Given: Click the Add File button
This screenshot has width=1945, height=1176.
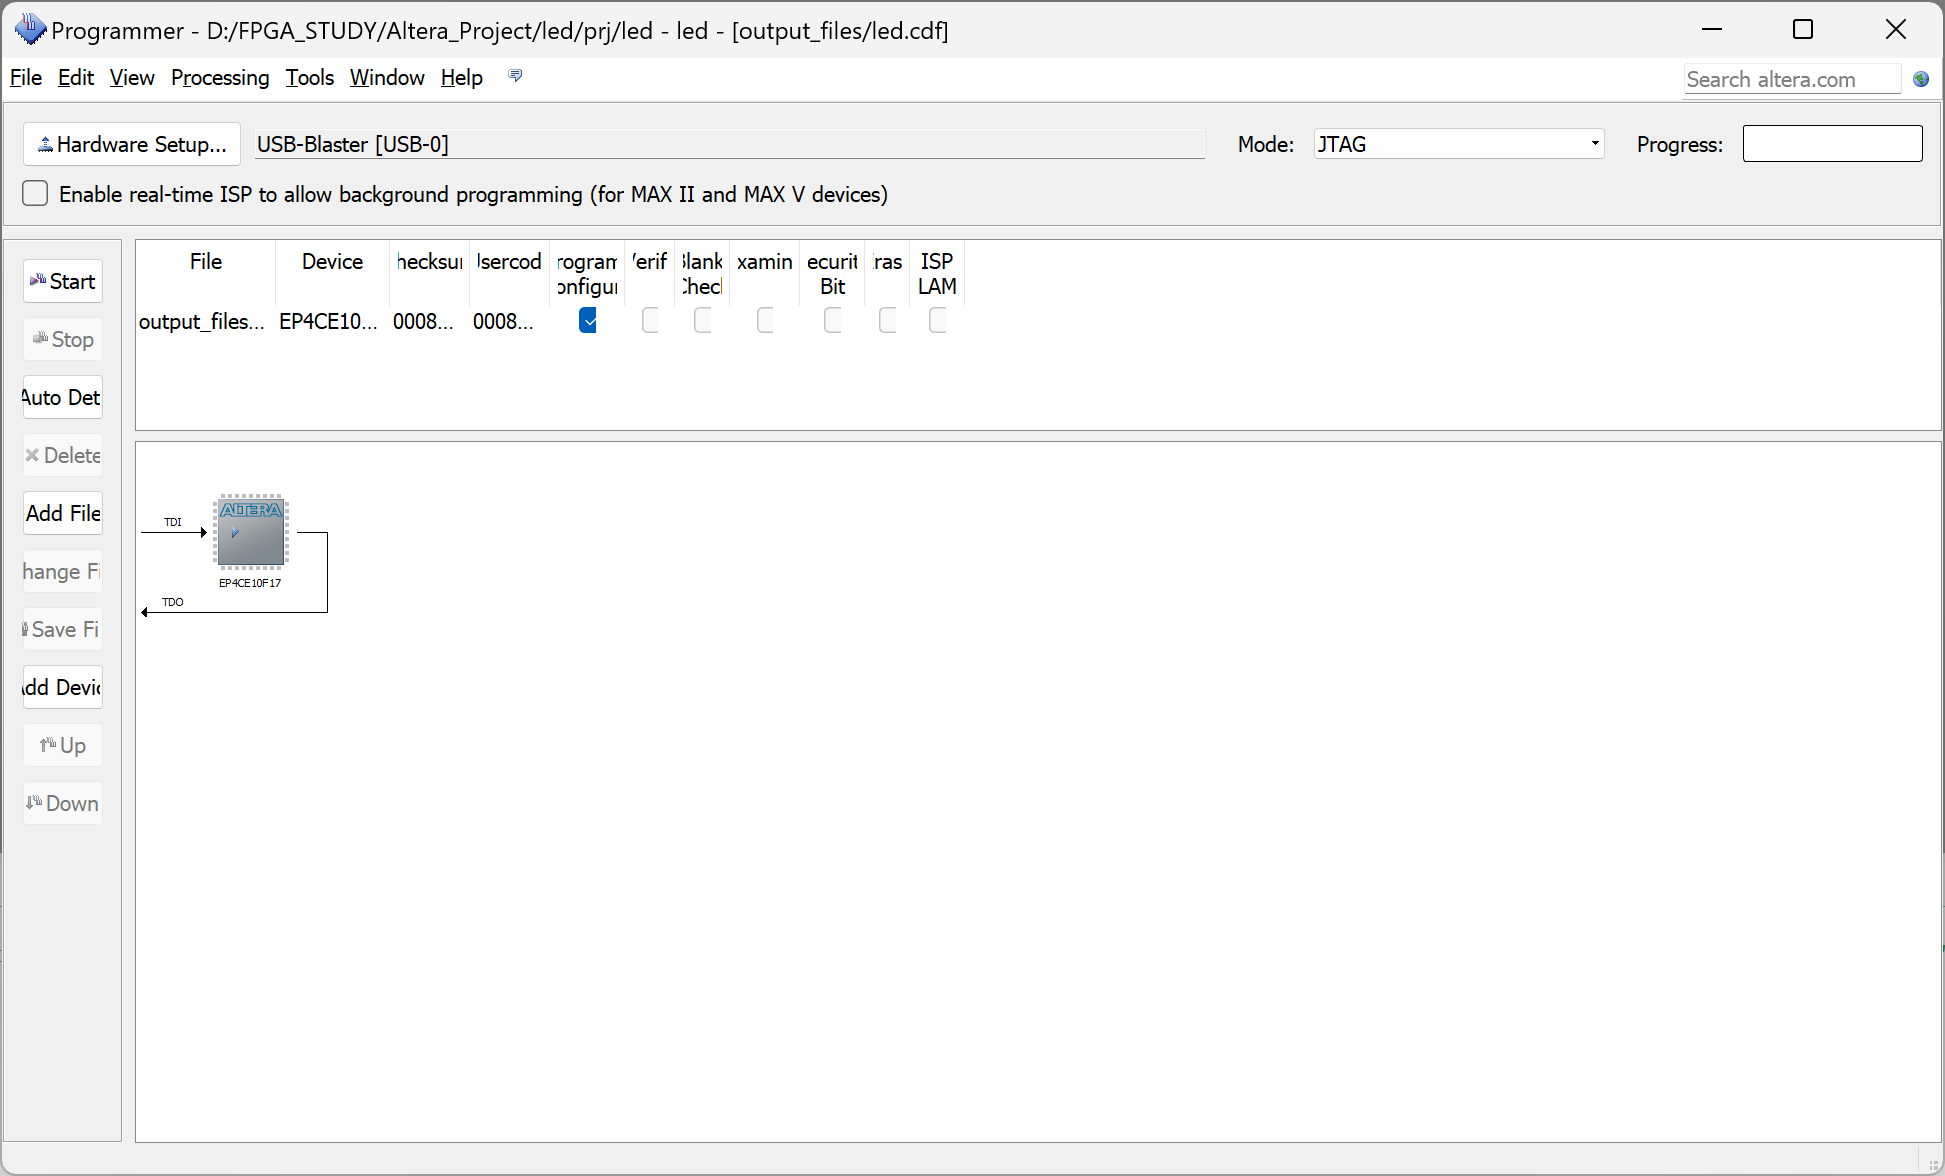Looking at the screenshot, I should (x=63, y=514).
